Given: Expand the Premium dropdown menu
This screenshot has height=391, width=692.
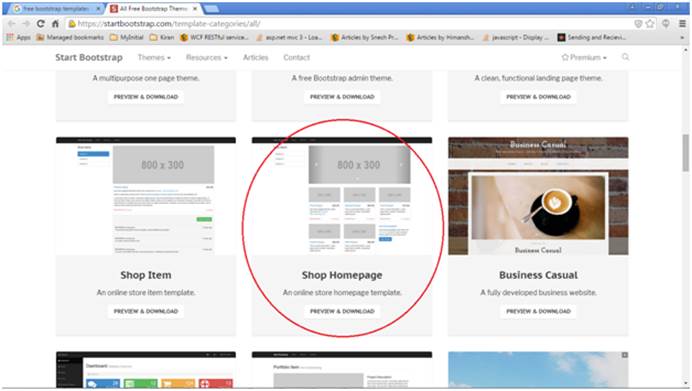Looking at the screenshot, I should tap(584, 57).
